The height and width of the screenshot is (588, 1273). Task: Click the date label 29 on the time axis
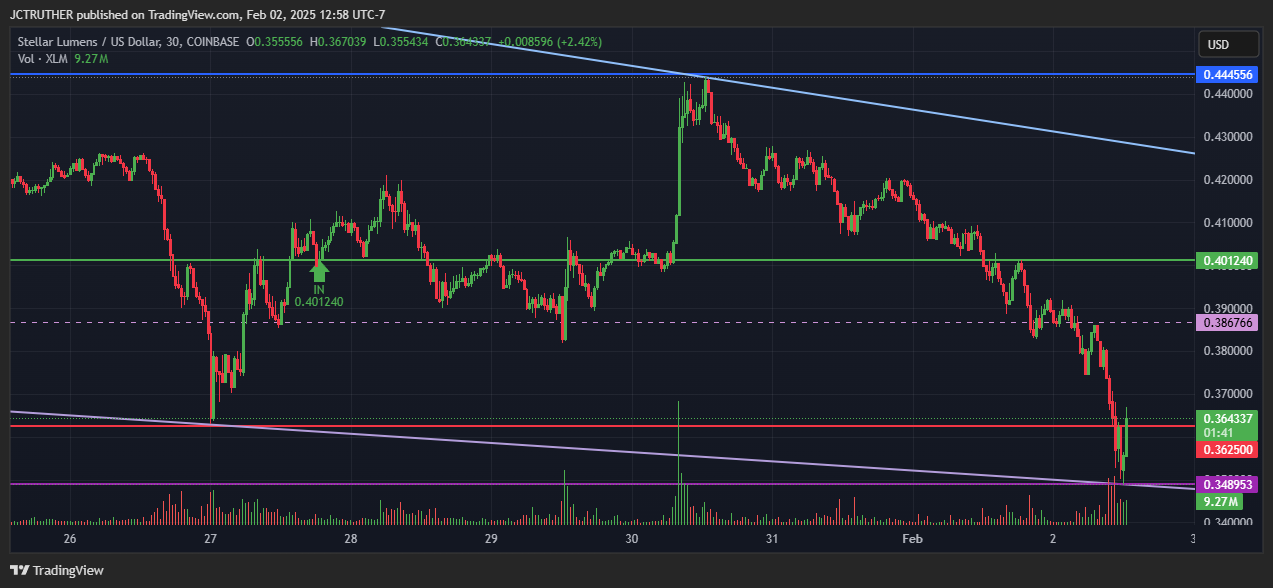pyautogui.click(x=491, y=539)
